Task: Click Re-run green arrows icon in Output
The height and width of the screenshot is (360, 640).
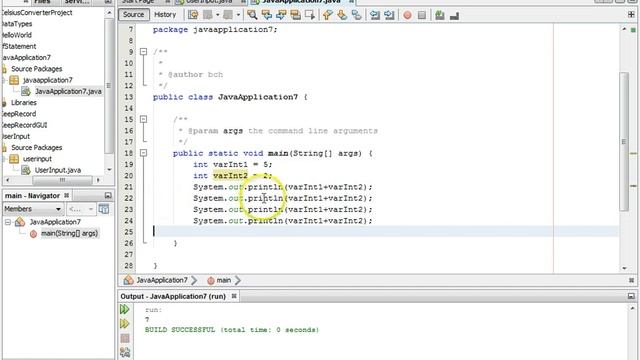Action: click(x=125, y=309)
